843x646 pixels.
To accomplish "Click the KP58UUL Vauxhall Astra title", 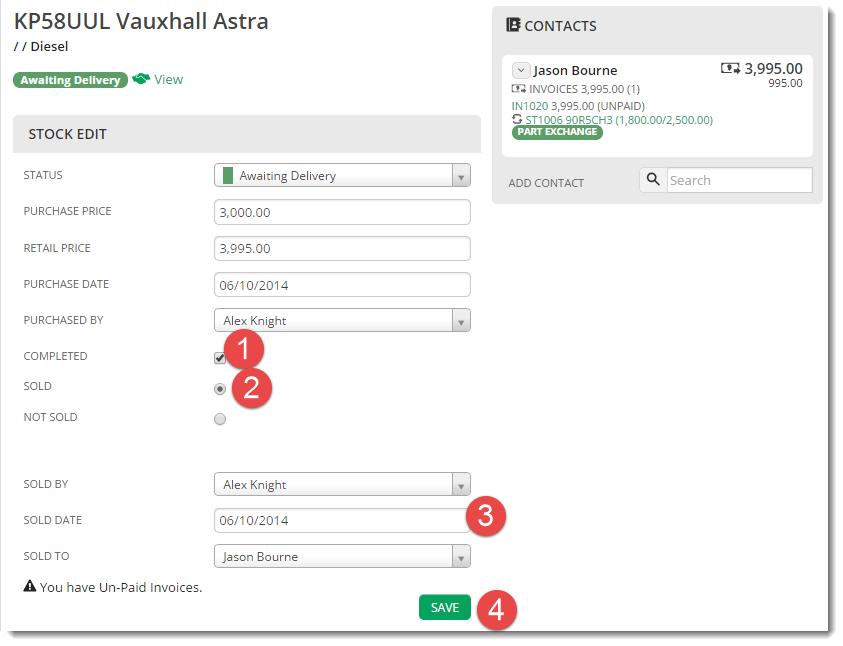I will [141, 21].
